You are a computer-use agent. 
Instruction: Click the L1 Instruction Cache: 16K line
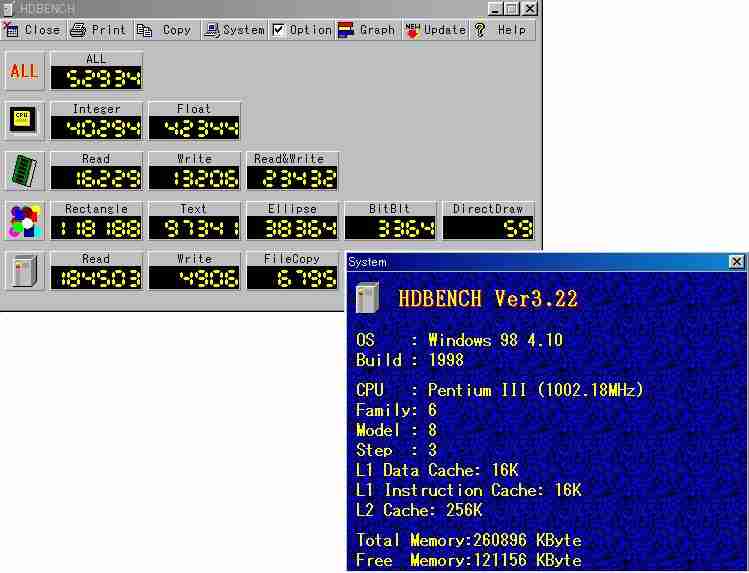[x=469, y=490]
